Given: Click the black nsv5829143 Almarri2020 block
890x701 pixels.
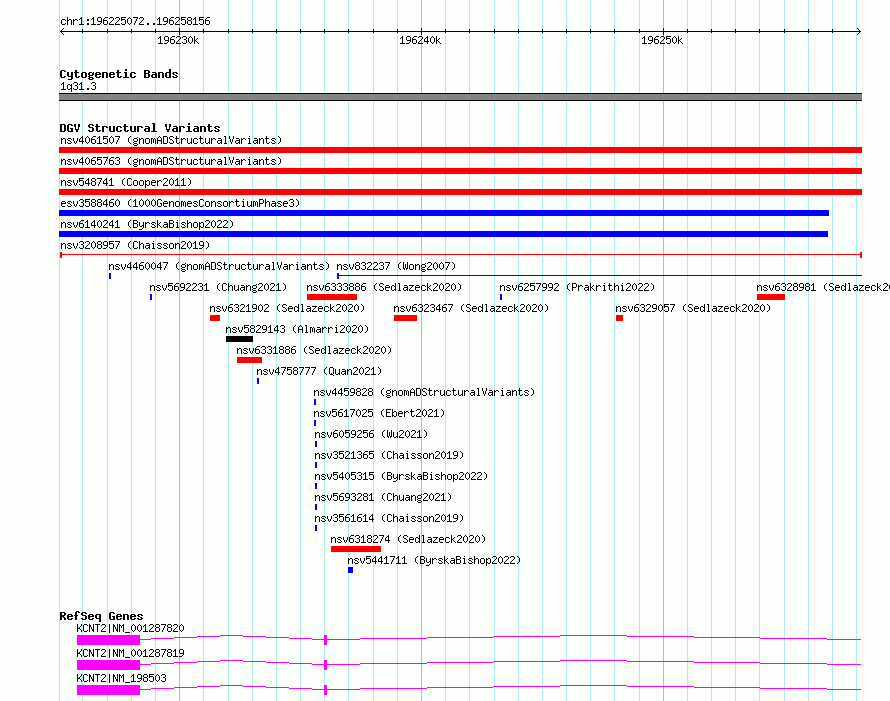Looking at the screenshot, I should pos(240,339).
